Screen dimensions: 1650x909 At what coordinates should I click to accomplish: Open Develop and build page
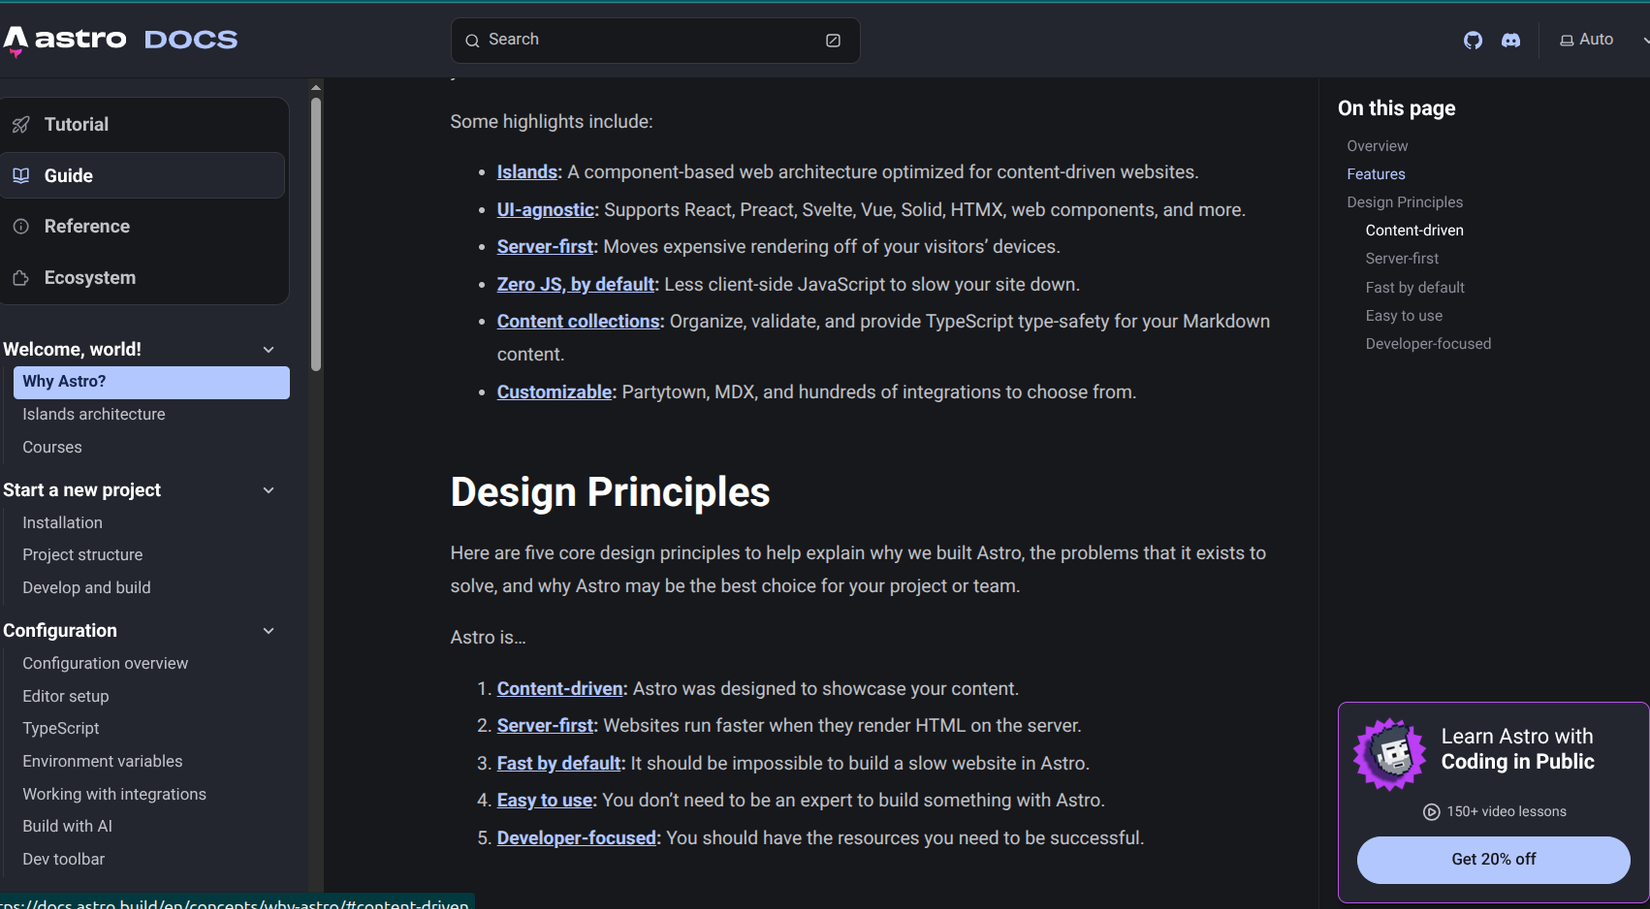pos(86,588)
